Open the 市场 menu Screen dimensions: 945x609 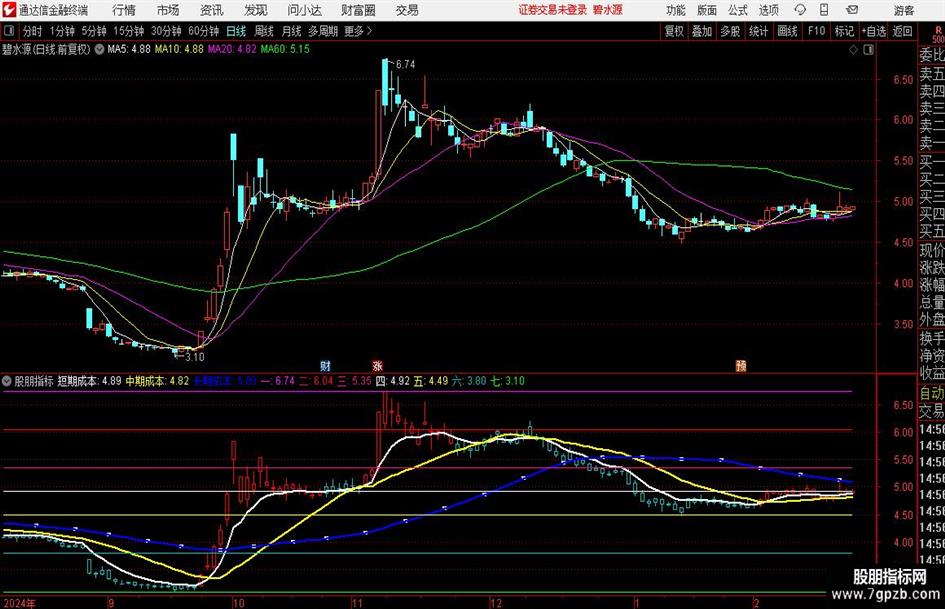click(168, 10)
